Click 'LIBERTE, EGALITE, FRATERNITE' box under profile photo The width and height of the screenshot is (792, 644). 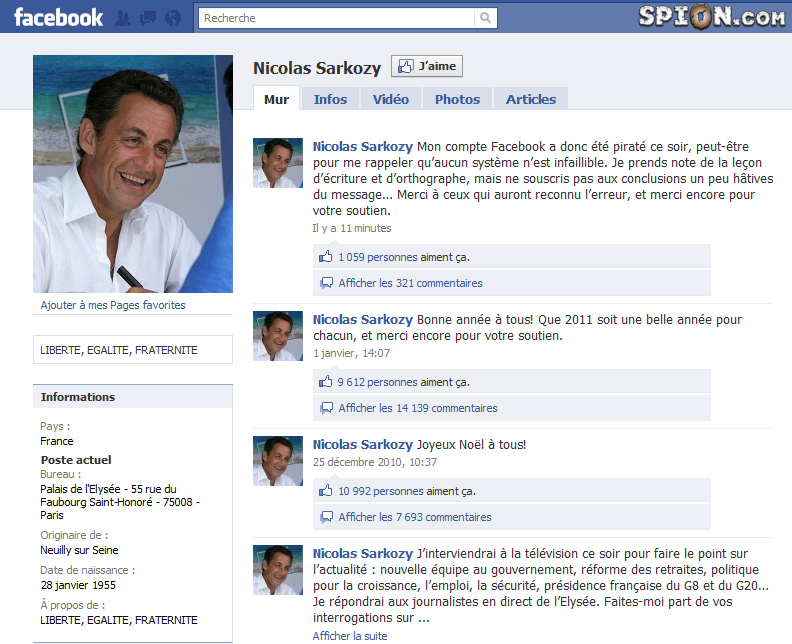pyautogui.click(x=133, y=350)
